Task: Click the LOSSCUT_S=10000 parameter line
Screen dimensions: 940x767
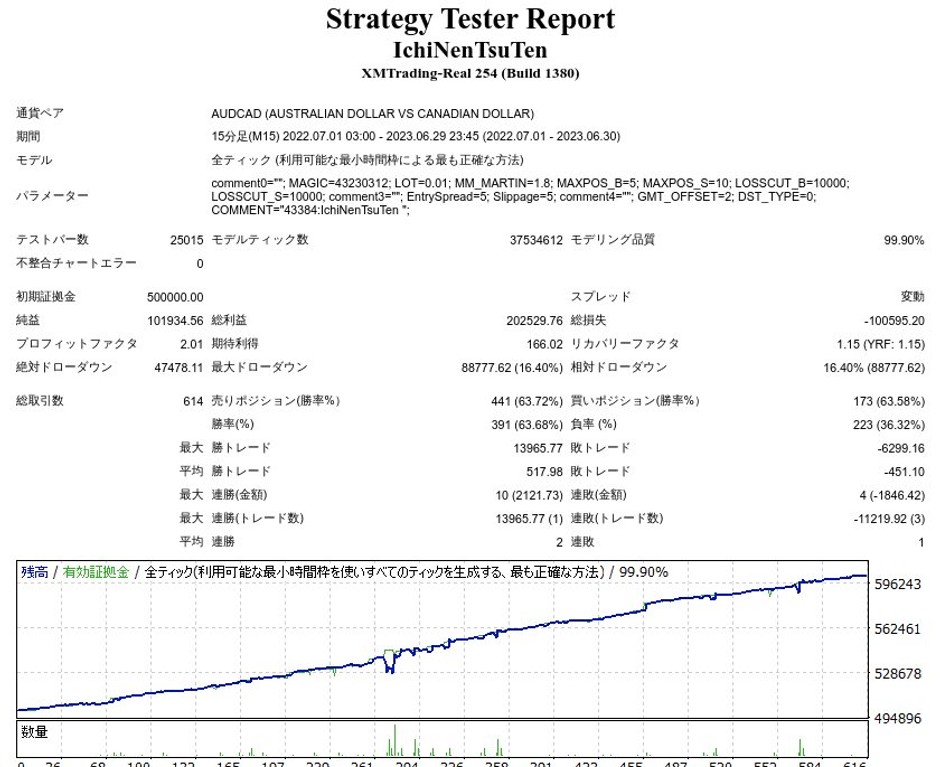Action: tap(514, 197)
